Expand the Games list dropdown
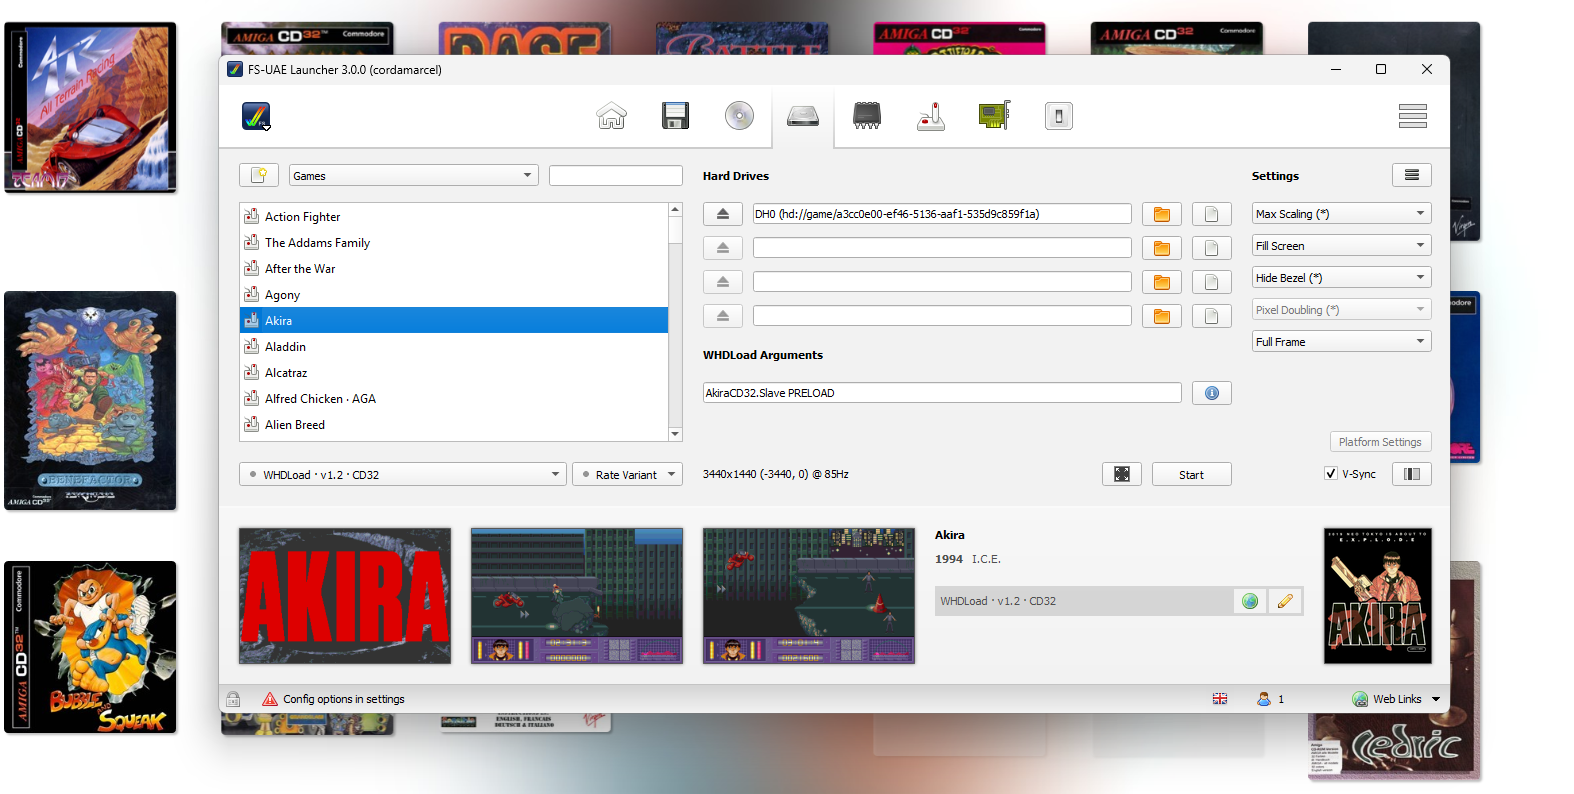Viewport: 1574px width, 794px height. point(414,175)
